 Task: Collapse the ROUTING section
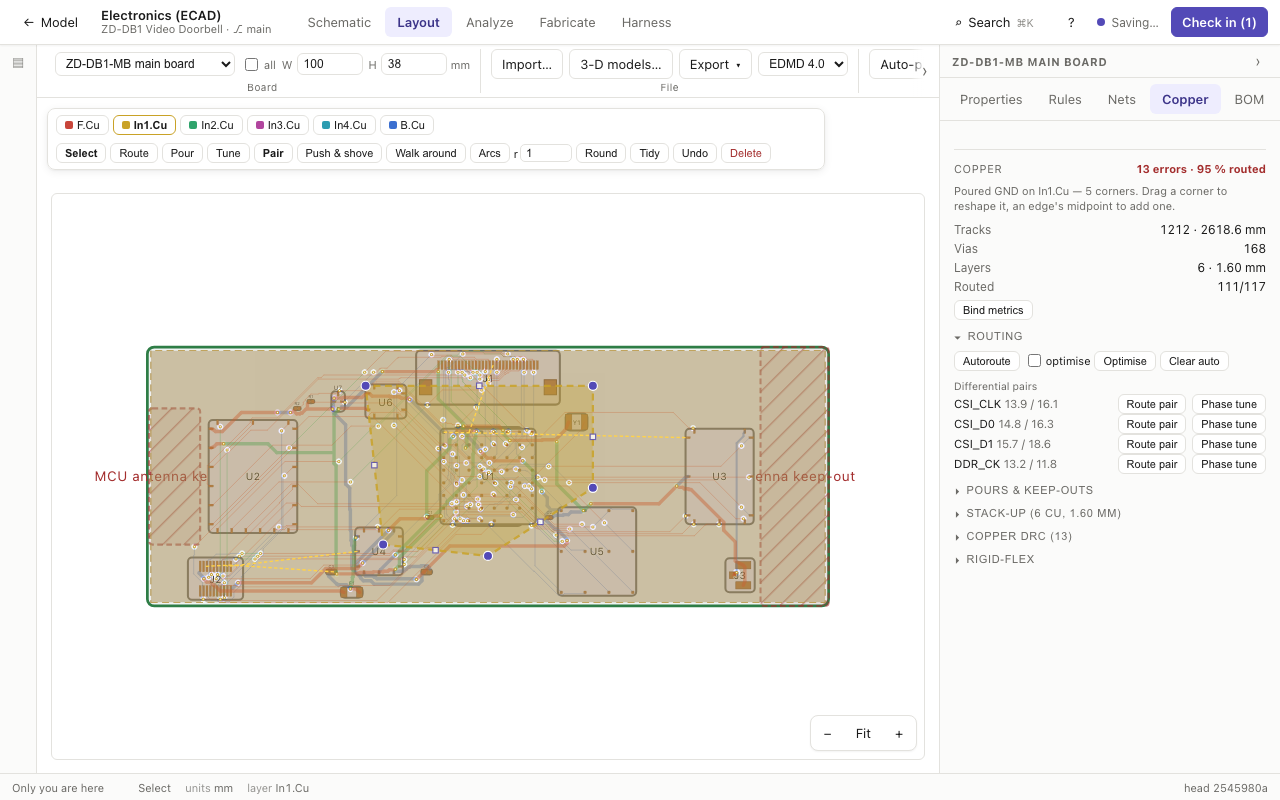coord(988,336)
